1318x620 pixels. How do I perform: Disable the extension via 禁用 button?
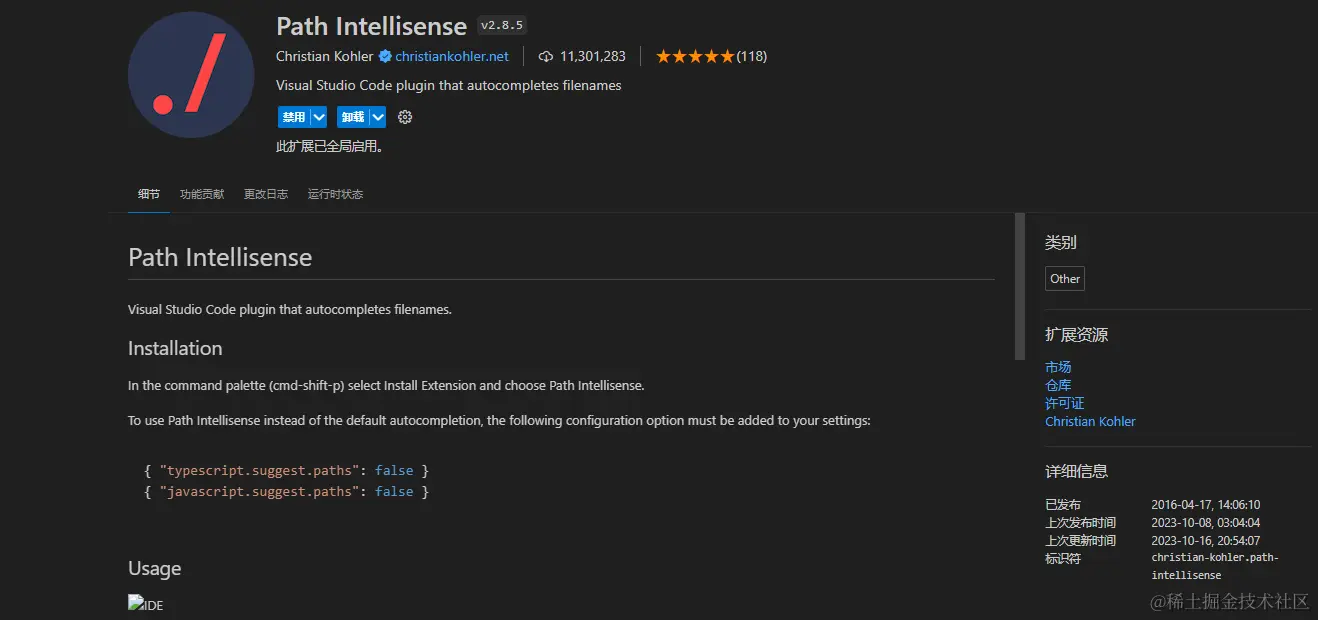294,117
